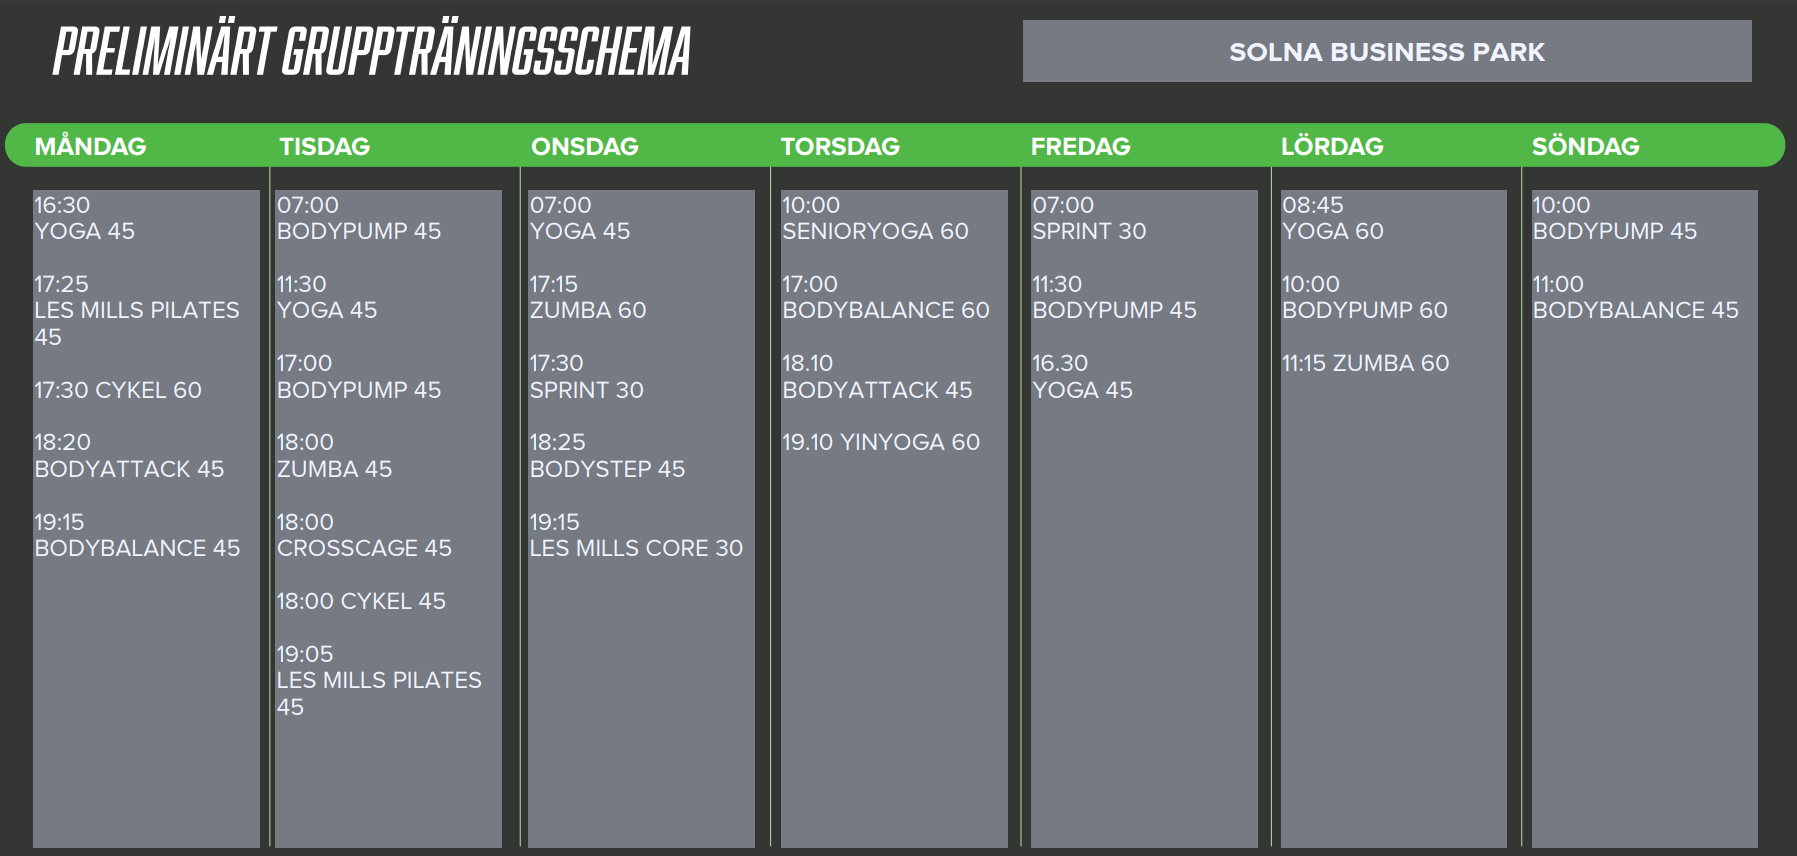Click the Solna Business Park location box
The width and height of the screenshot is (1797, 856).
(1386, 52)
